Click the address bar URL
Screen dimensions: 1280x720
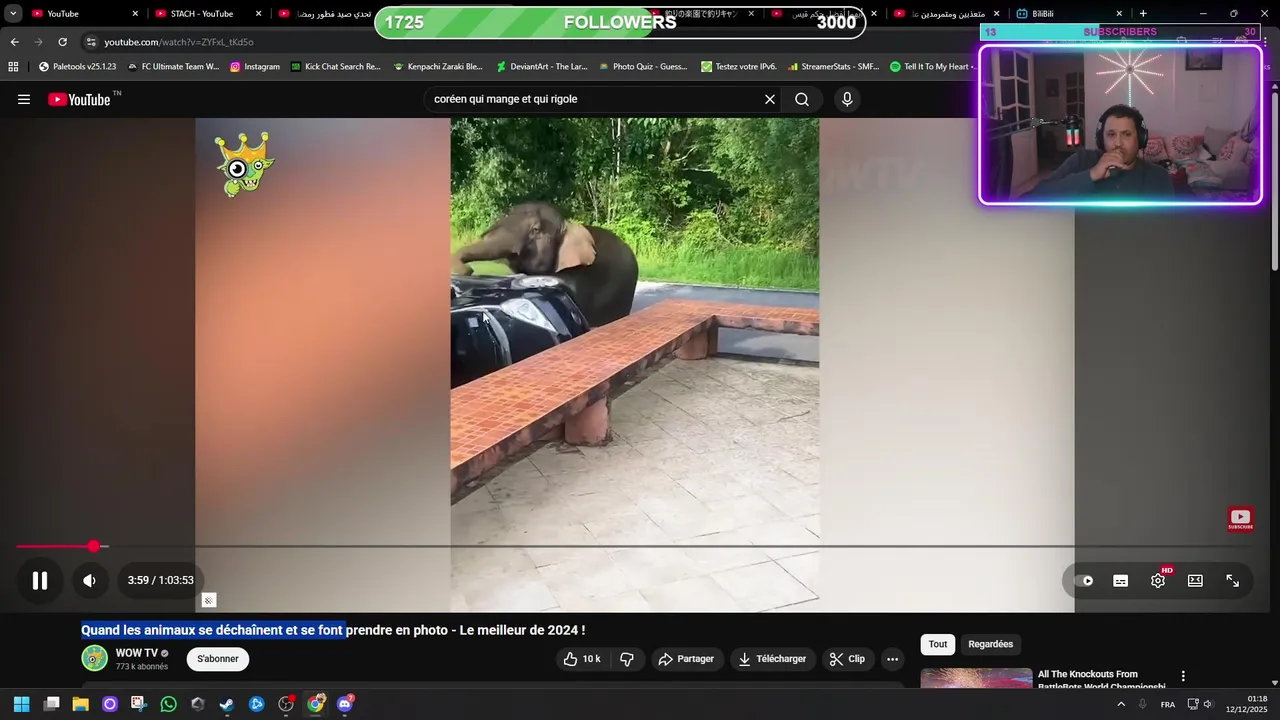click(x=179, y=42)
